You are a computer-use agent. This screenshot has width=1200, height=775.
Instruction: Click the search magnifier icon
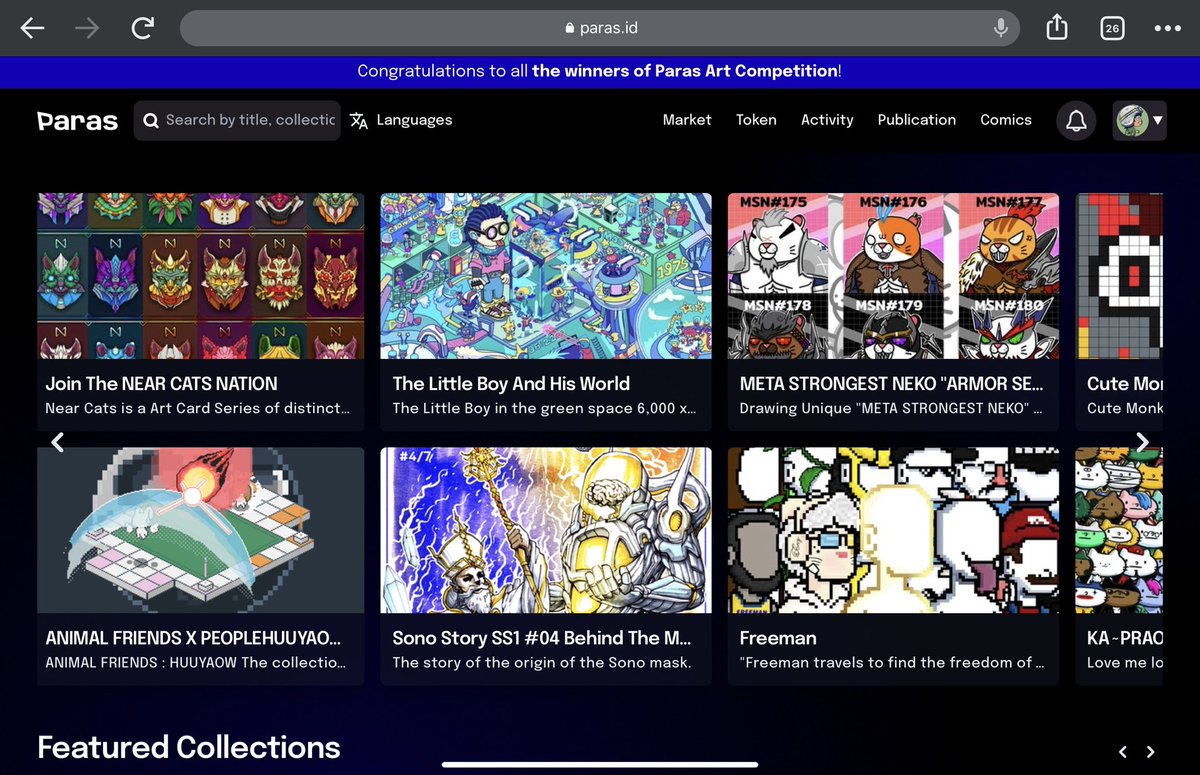point(151,121)
